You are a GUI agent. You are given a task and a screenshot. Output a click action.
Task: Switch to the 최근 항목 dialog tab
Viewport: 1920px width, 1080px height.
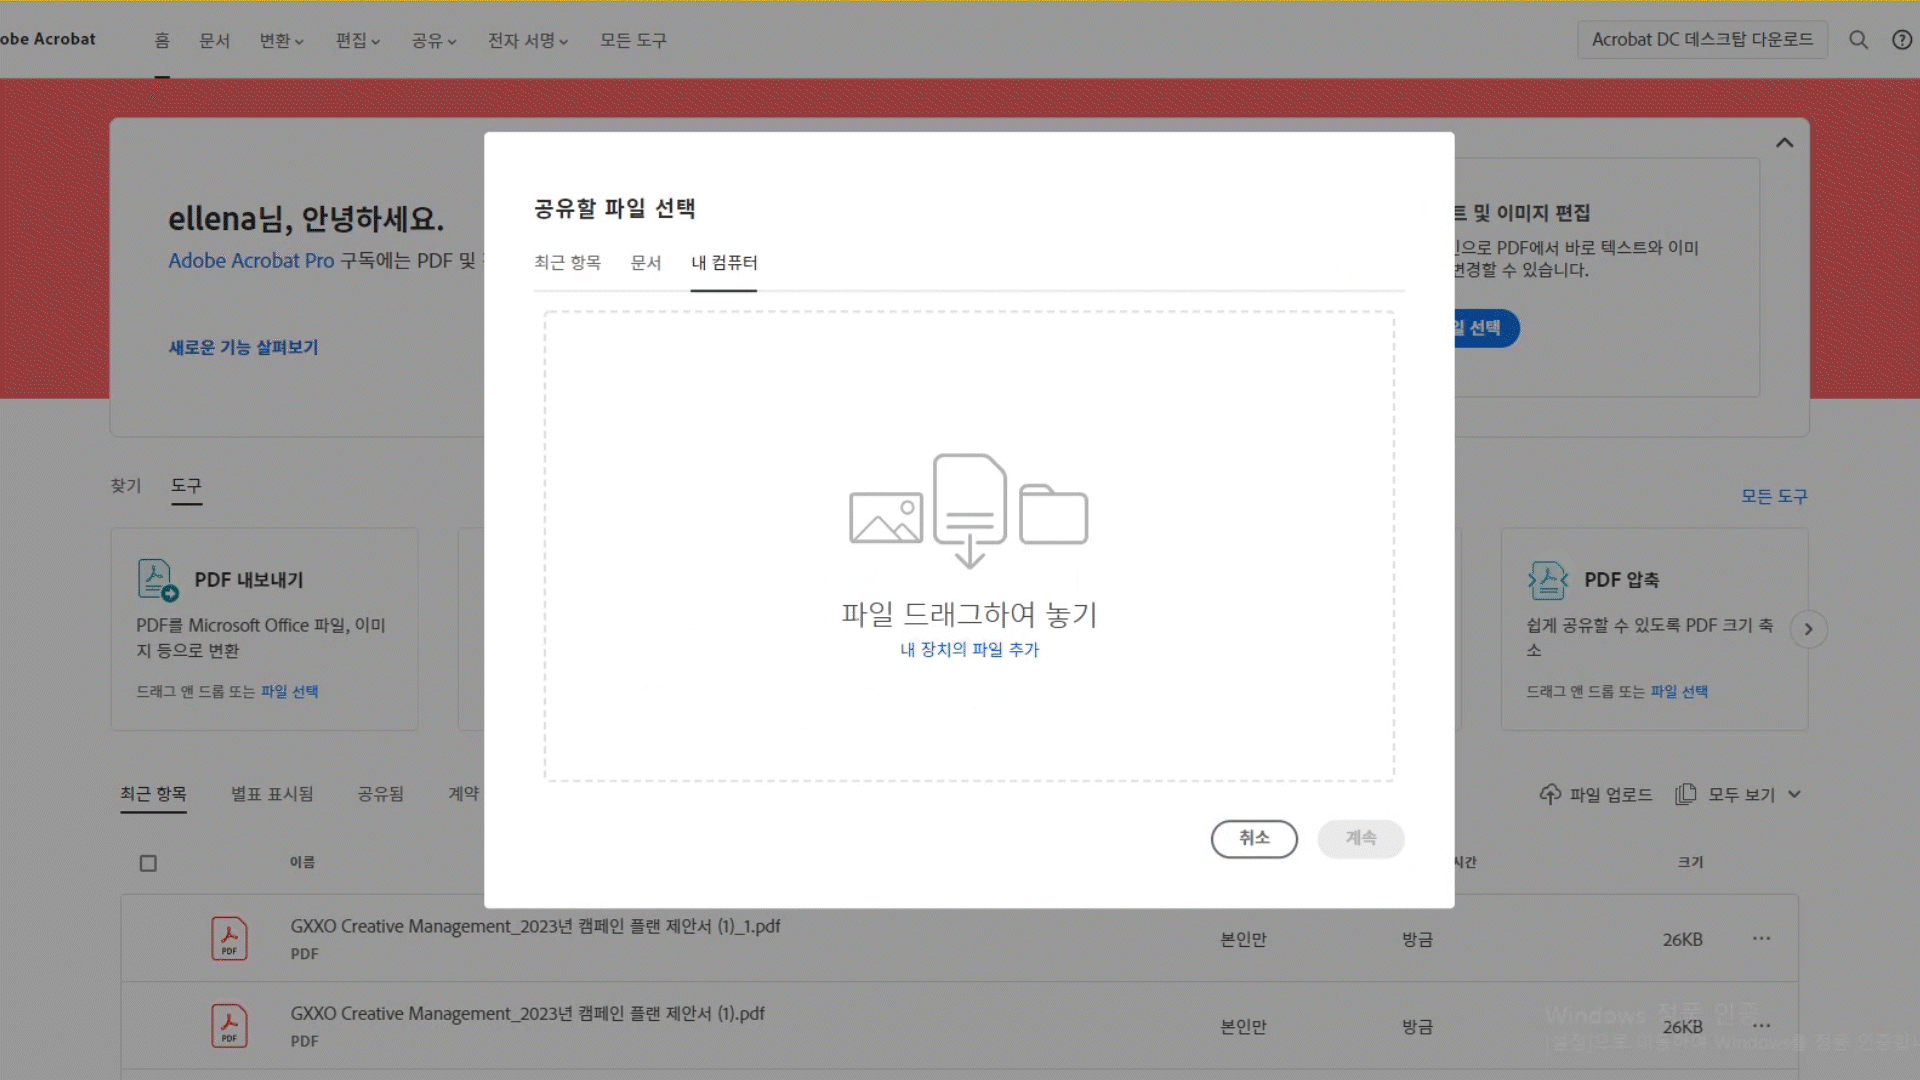click(567, 263)
